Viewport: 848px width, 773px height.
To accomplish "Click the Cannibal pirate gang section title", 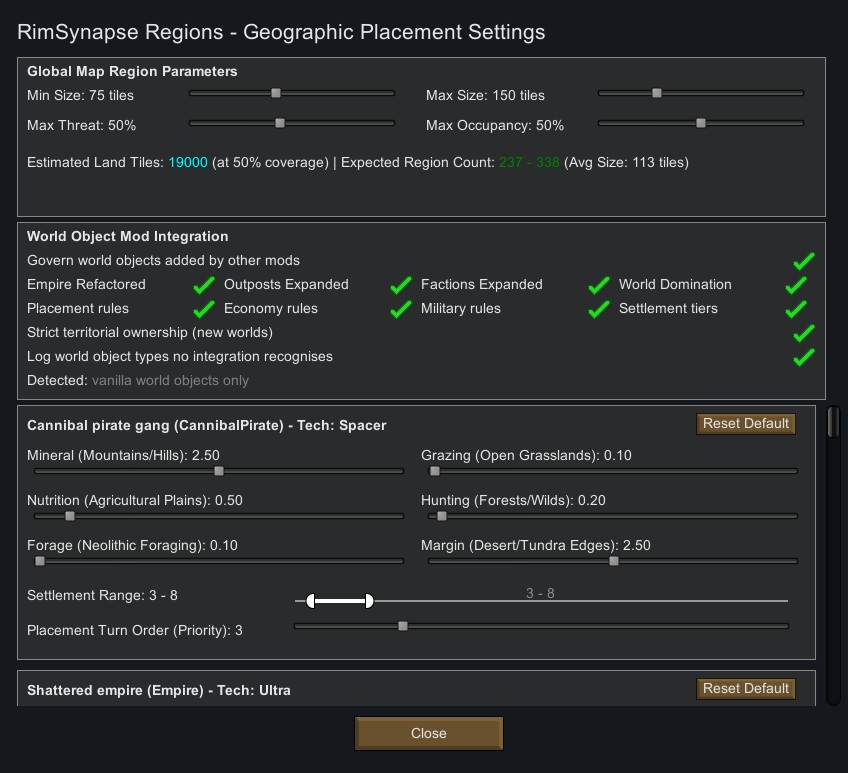I will pos(207,425).
